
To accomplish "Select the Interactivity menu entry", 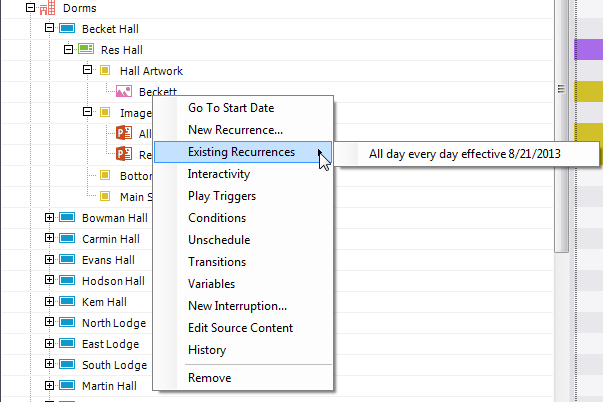I will click(x=243, y=174).
